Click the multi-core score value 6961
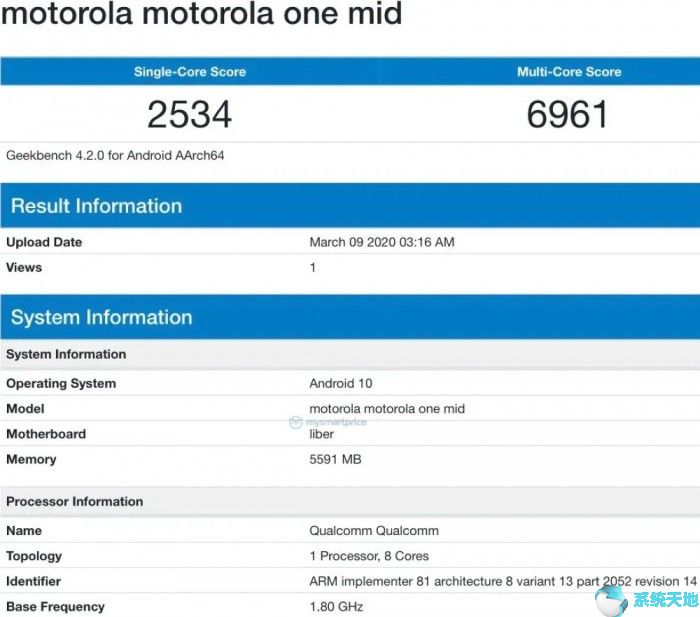Image resolution: width=700 pixels, height=617 pixels. coord(567,114)
